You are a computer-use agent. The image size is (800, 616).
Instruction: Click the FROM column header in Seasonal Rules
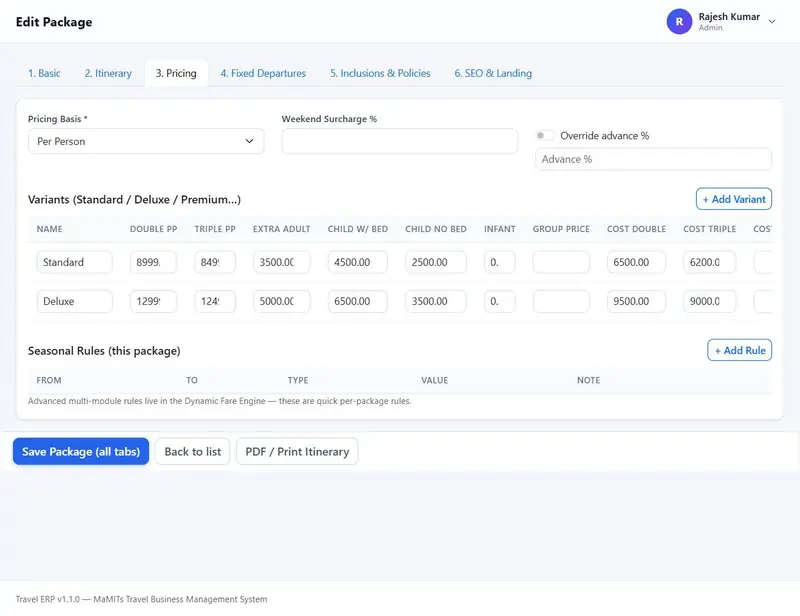click(49, 380)
